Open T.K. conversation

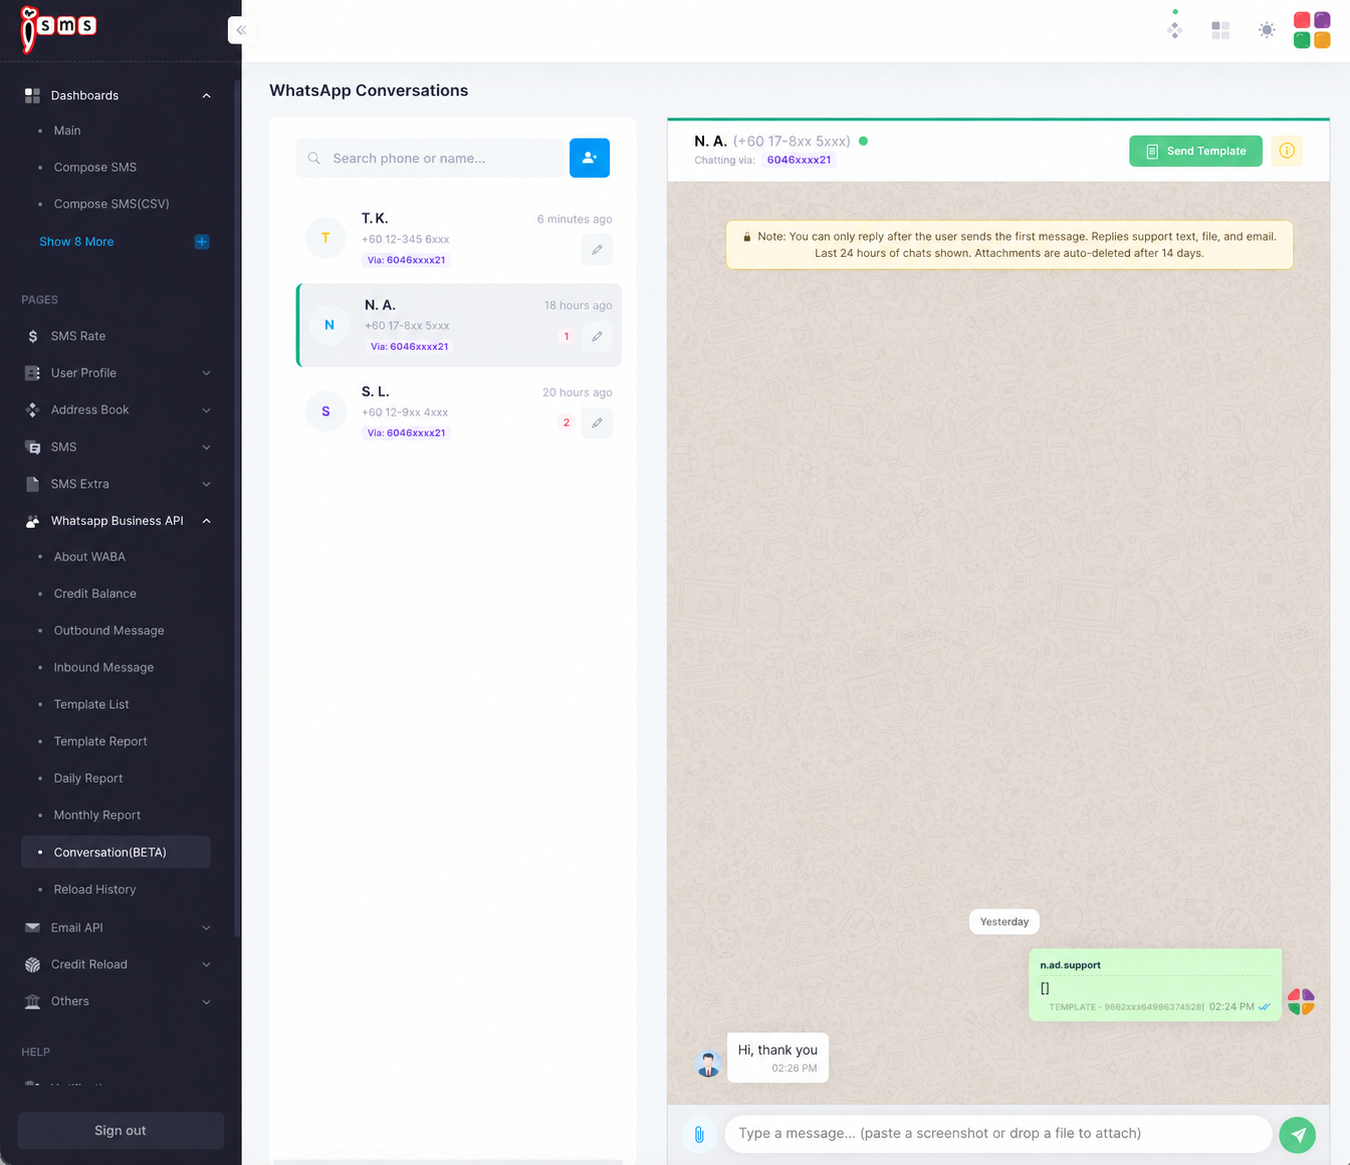[459, 238]
